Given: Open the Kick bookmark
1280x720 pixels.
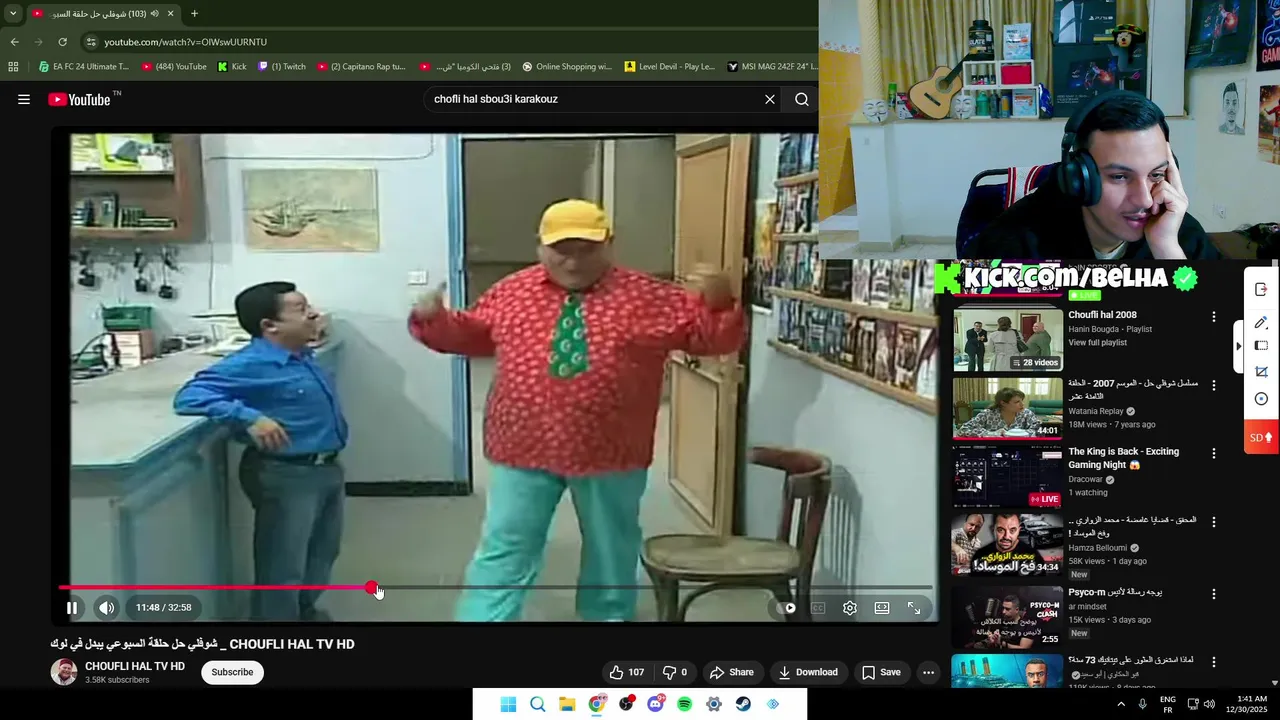Looking at the screenshot, I should [x=232, y=67].
